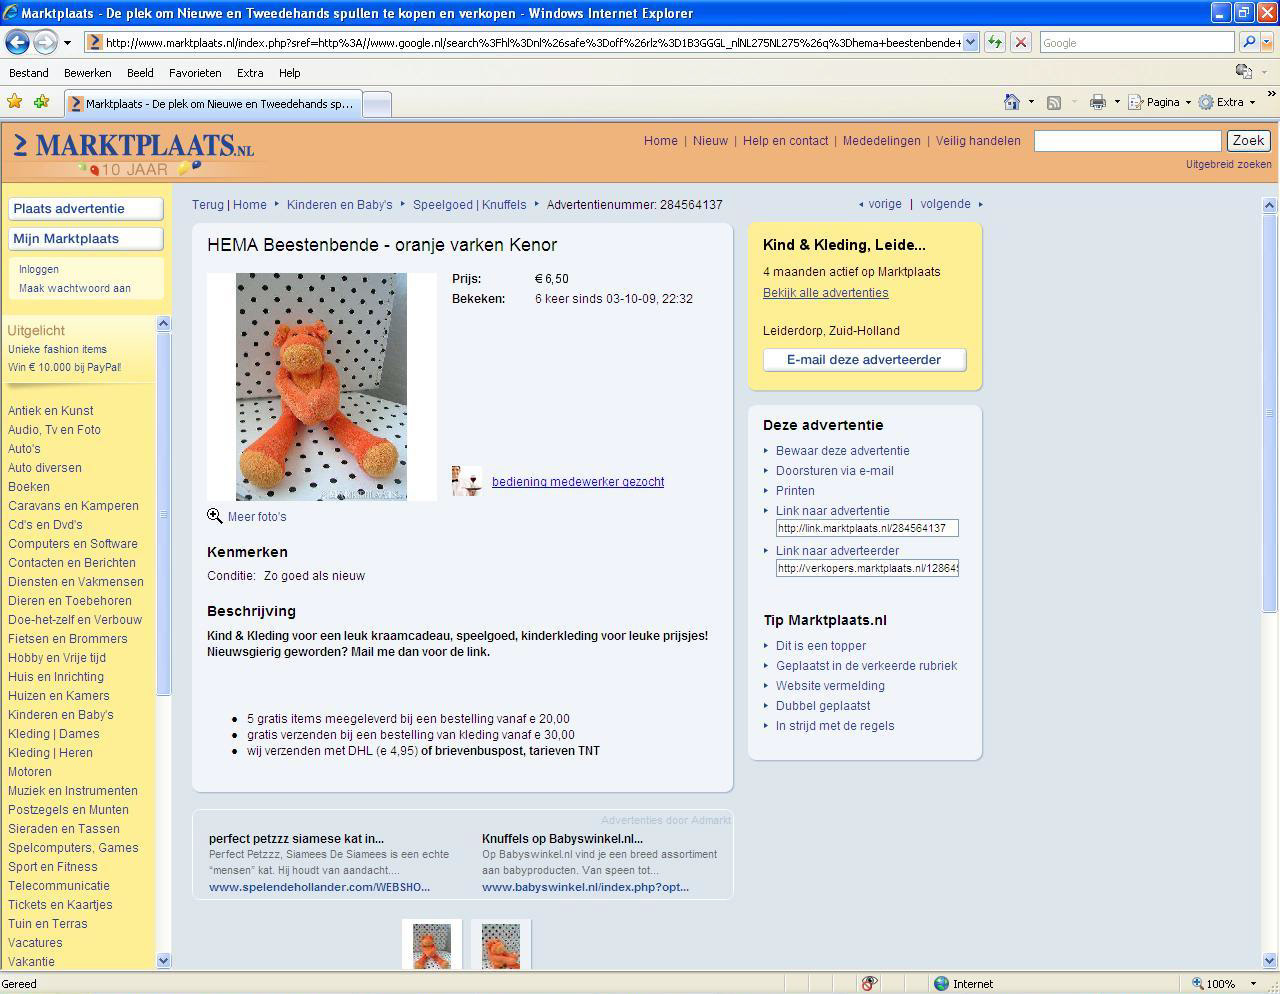Click the Marktplaats search input field
Screen dimensions: 1280x994
(x=1127, y=141)
